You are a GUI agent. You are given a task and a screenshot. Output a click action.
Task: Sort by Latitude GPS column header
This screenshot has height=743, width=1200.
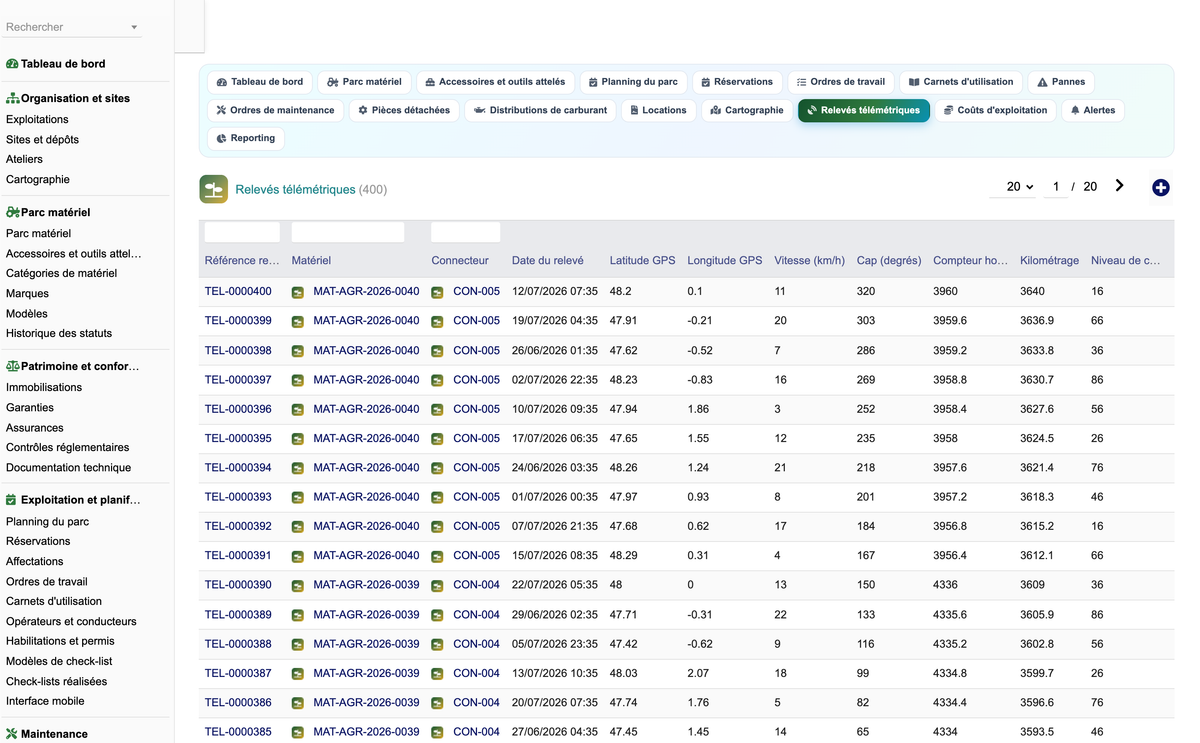tap(643, 261)
